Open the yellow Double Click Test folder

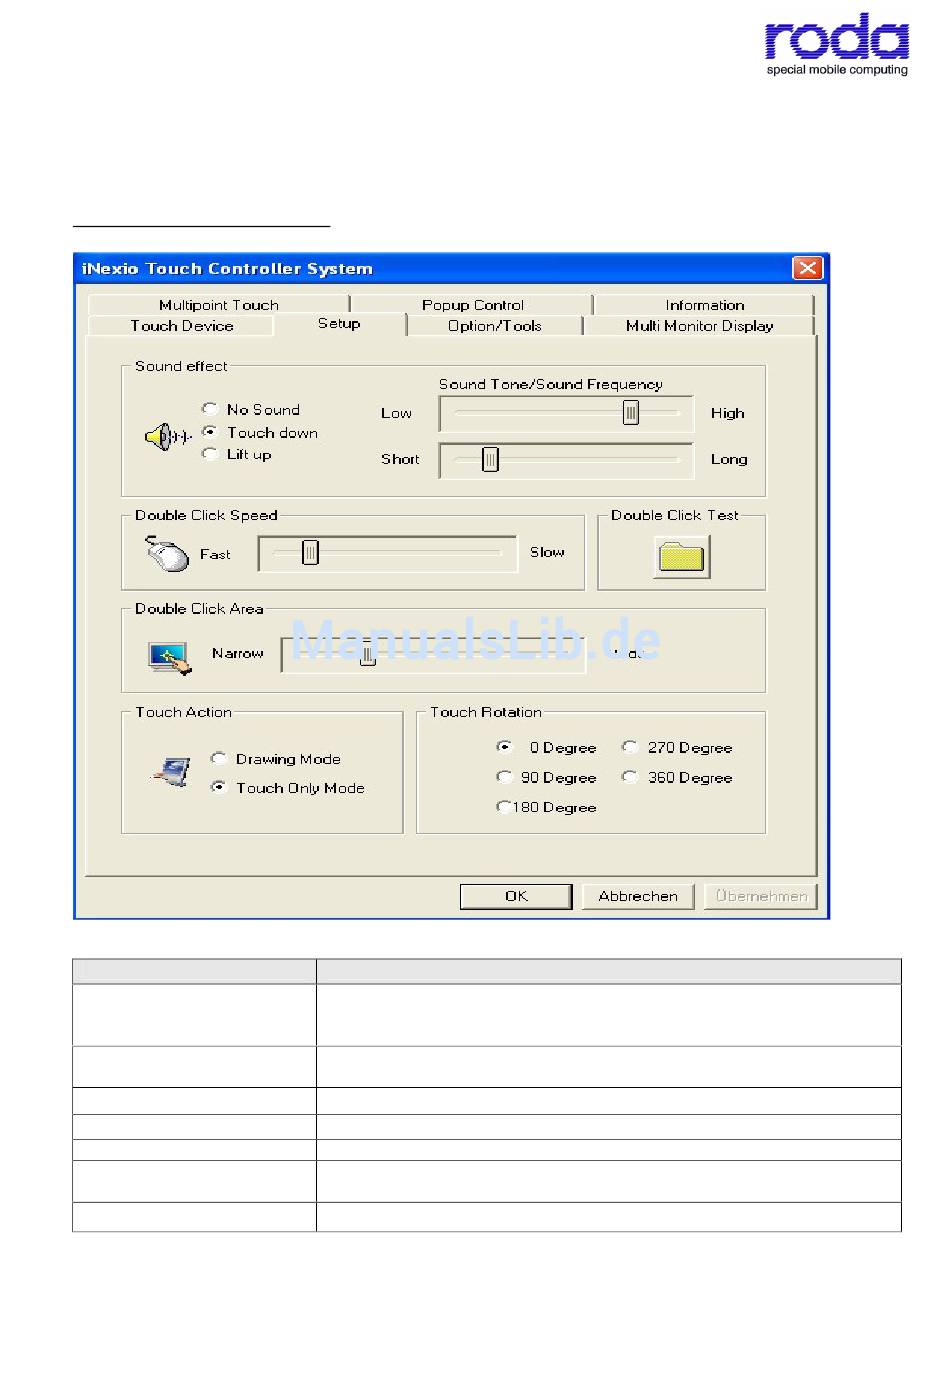tap(682, 556)
